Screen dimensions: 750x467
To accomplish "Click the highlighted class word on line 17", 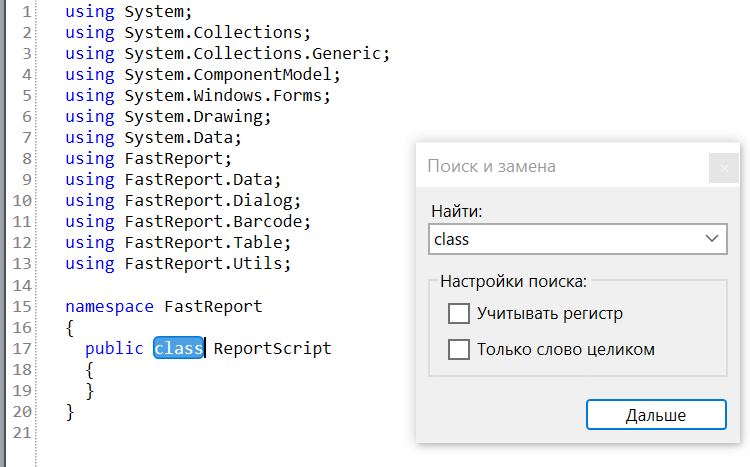I will [178, 348].
